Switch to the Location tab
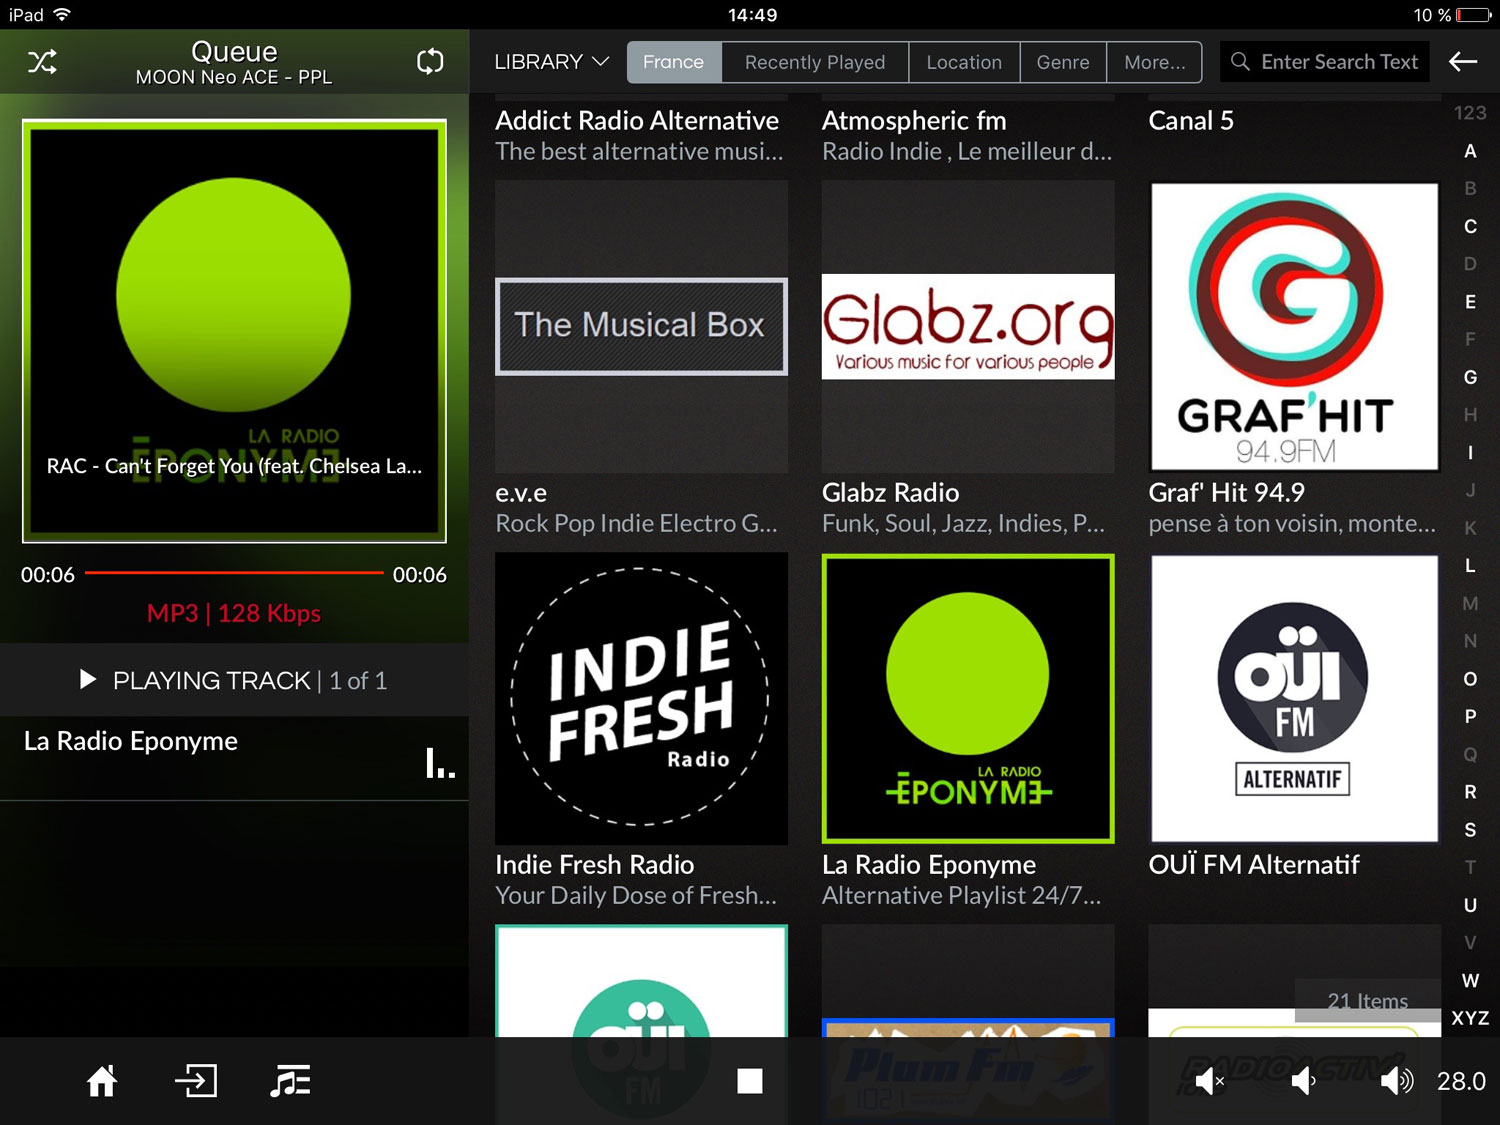1500x1125 pixels. coord(964,62)
